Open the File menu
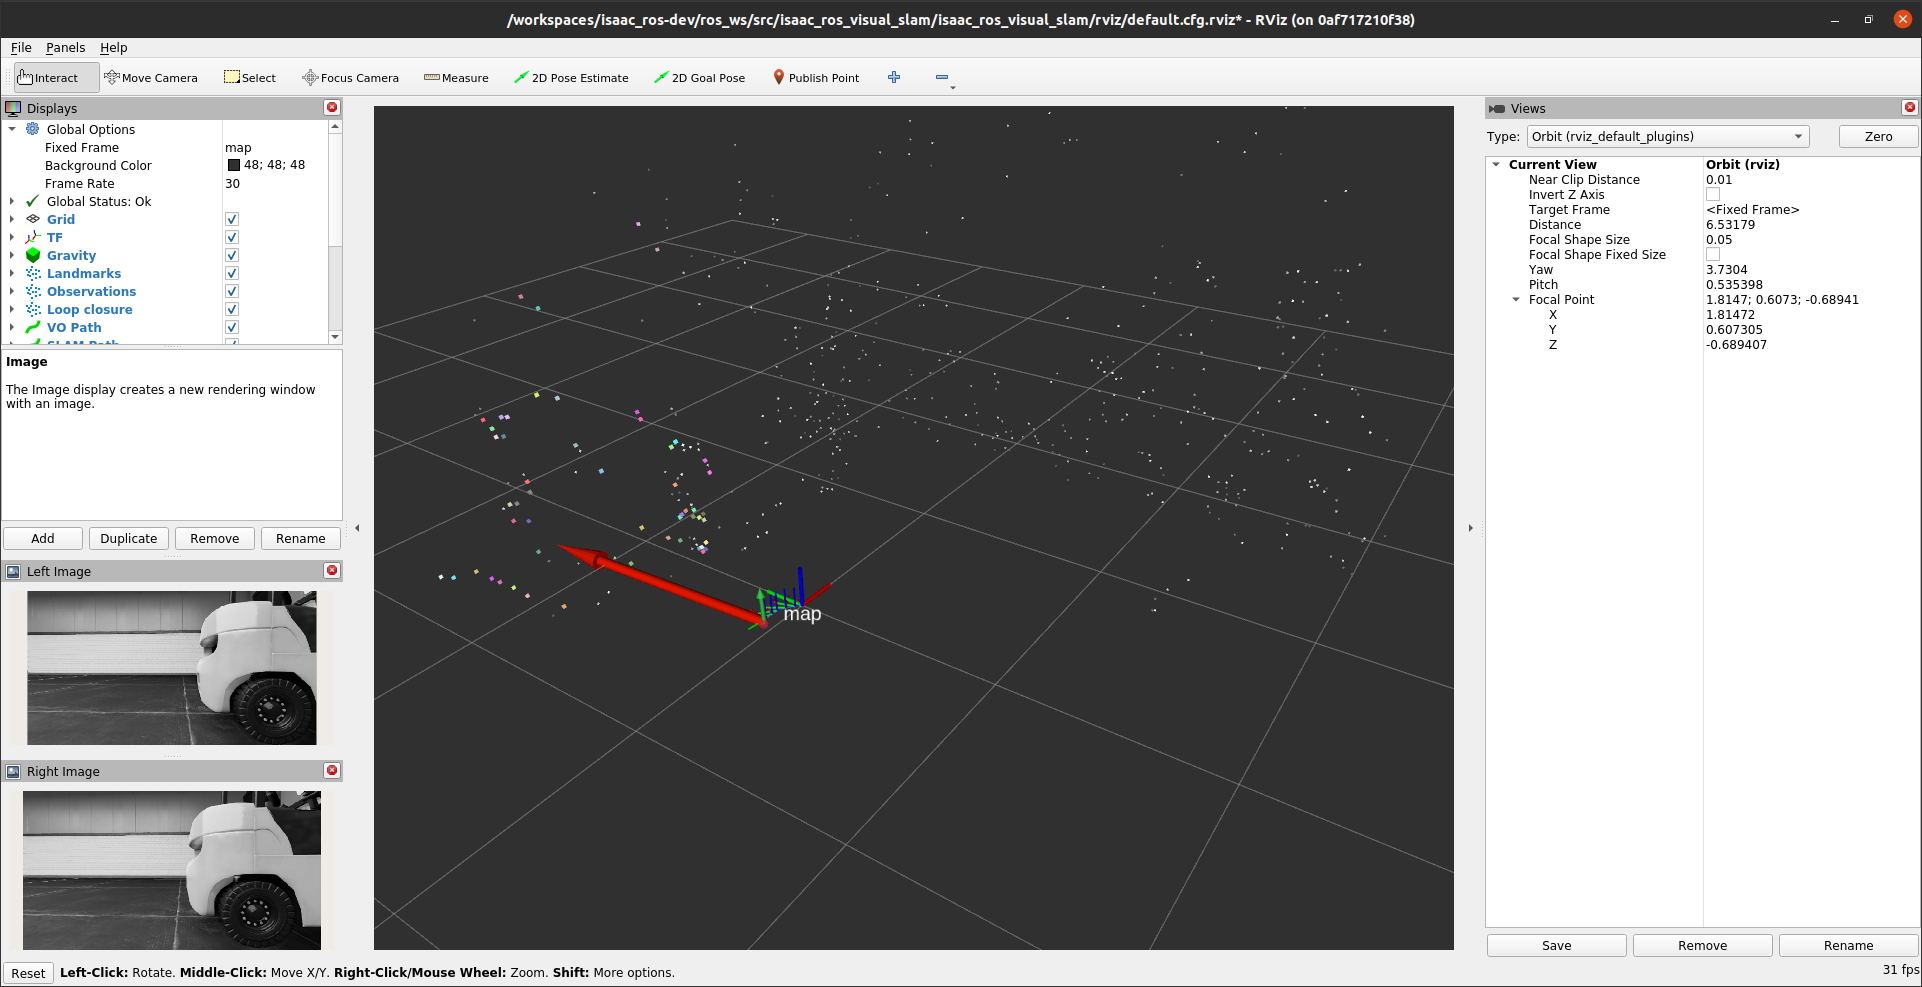Image resolution: width=1922 pixels, height=987 pixels. 21,48
